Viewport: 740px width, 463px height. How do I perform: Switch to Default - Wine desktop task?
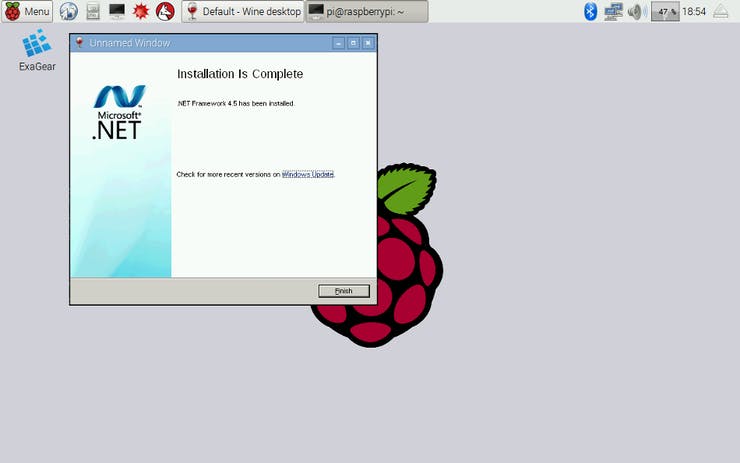(241, 12)
